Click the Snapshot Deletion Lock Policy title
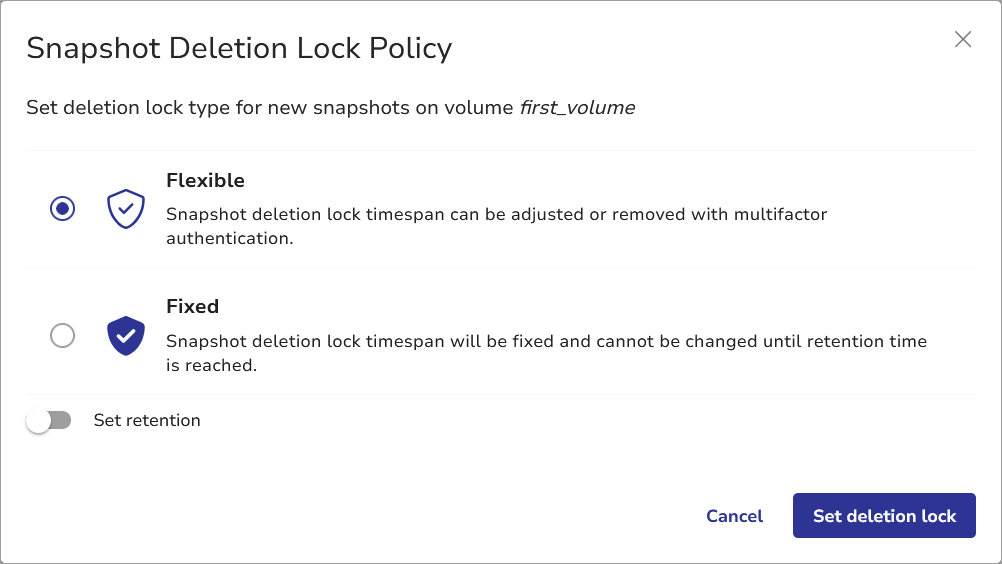The image size is (1002, 564). (239, 48)
